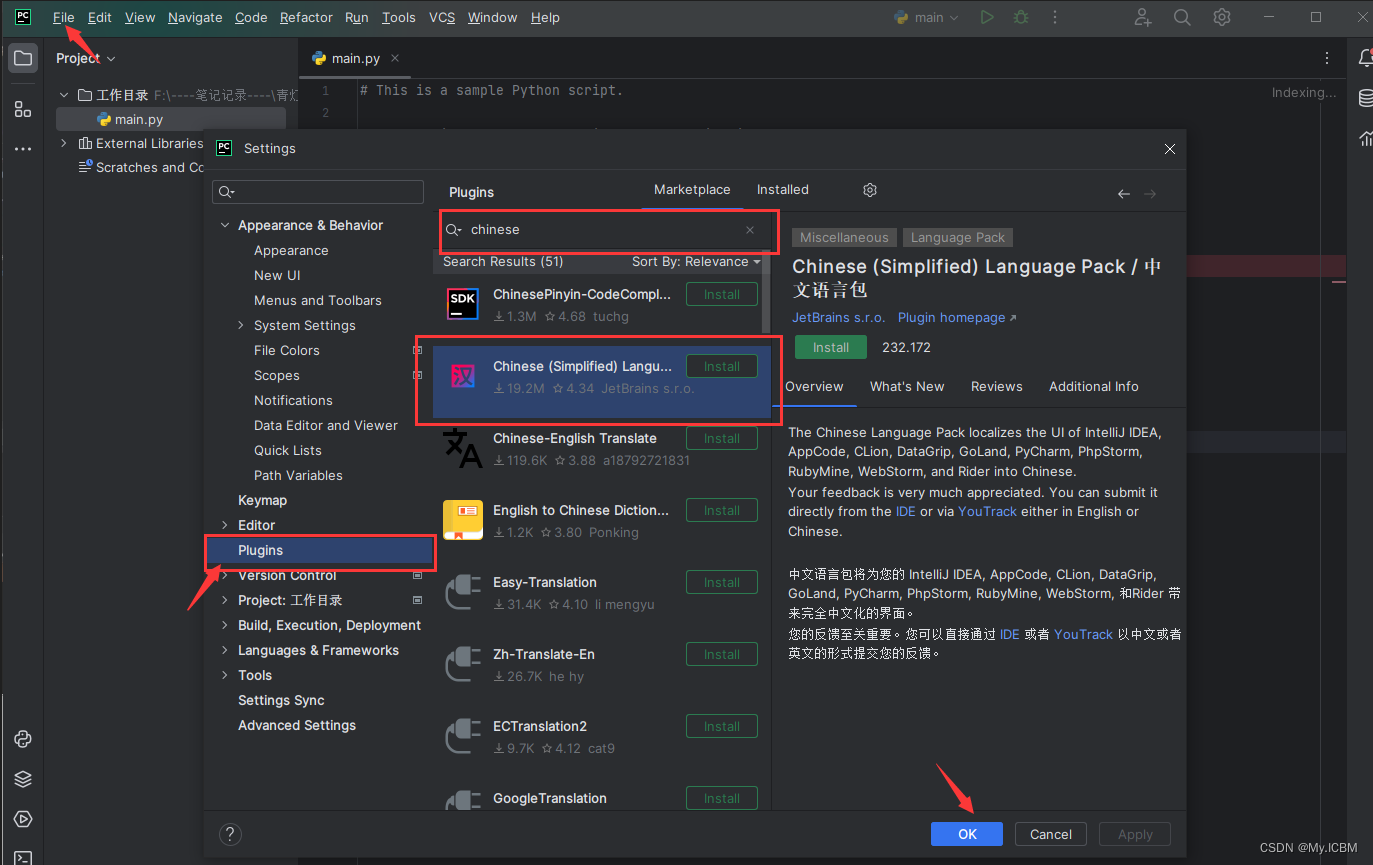The width and height of the screenshot is (1373, 865).
Task: Expand the Editor settings section
Action: (x=225, y=526)
